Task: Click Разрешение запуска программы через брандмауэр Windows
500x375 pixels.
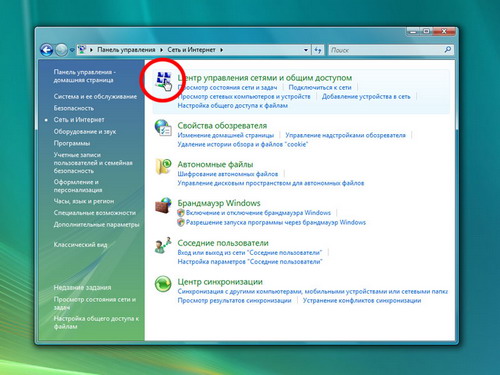Action: (x=276, y=222)
